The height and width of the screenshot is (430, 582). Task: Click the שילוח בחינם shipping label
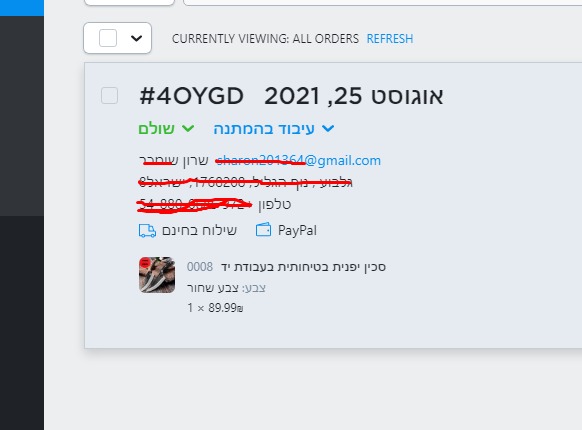[x=199, y=231]
